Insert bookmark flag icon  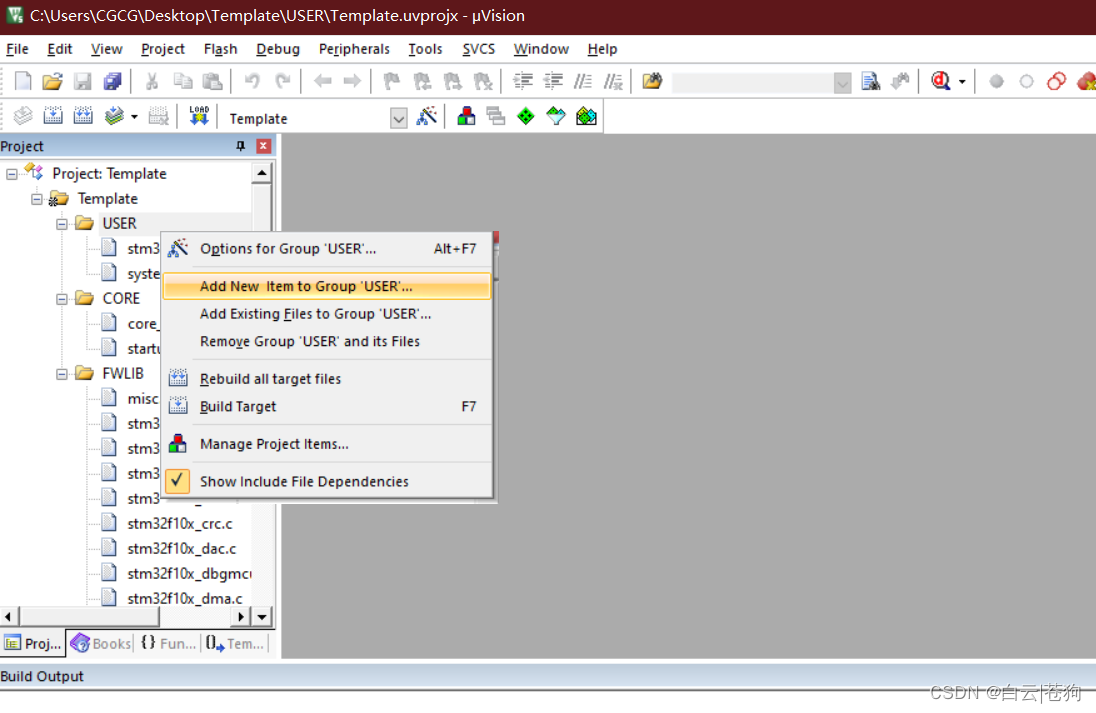[391, 81]
